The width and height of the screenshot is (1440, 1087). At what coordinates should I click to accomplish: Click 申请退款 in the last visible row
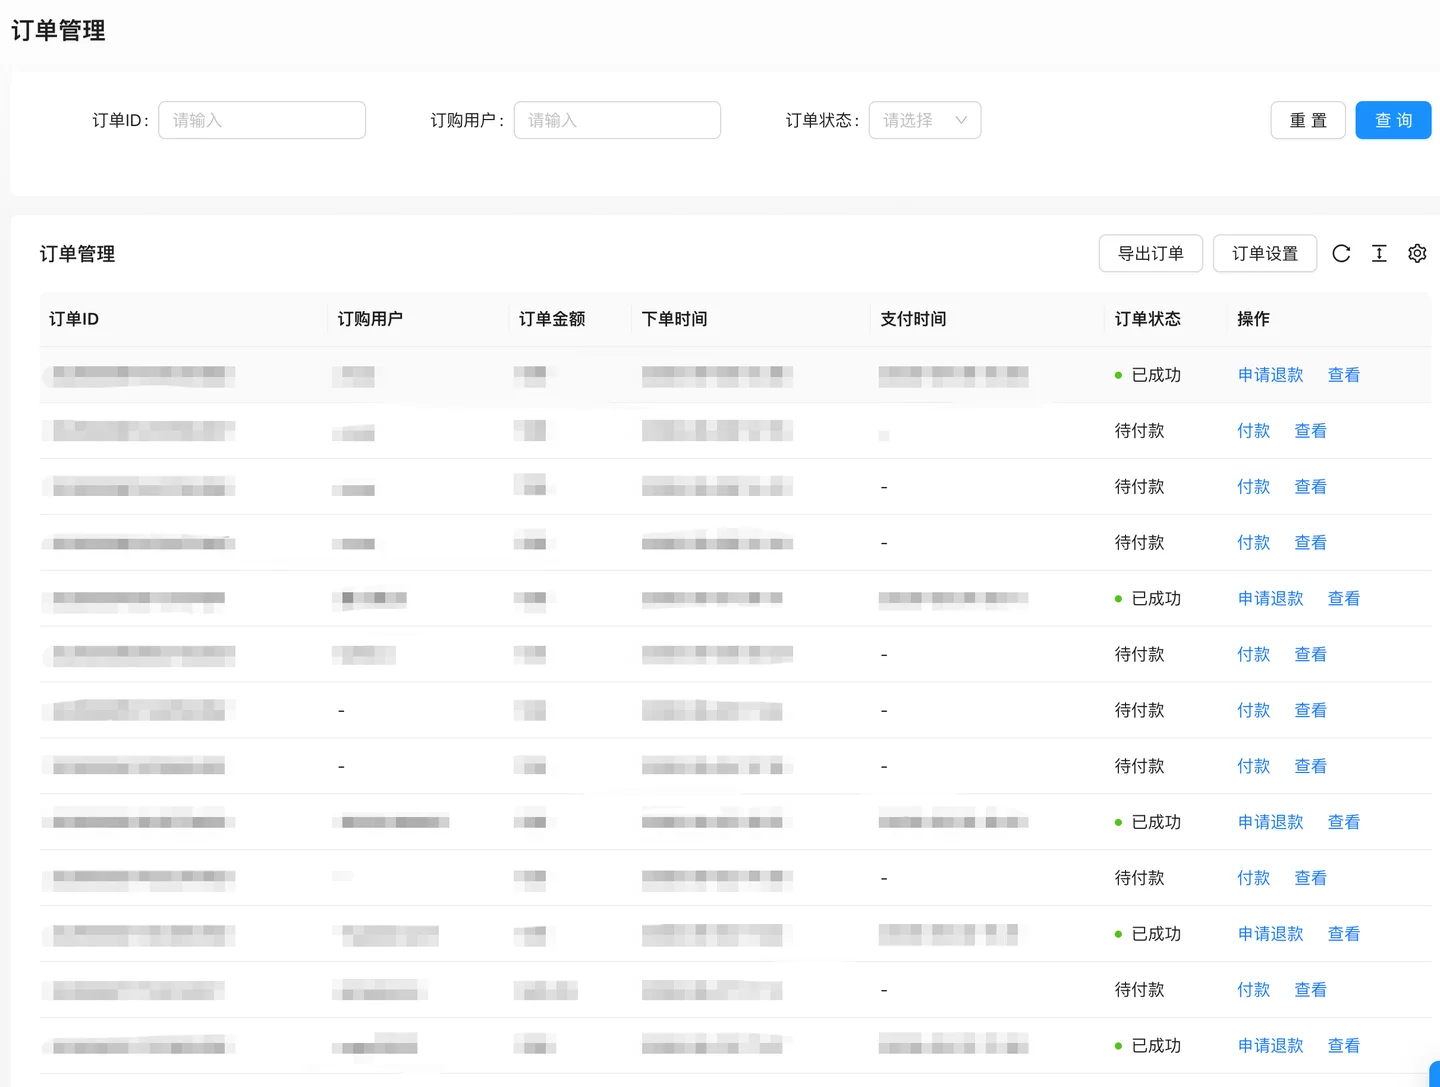tap(1271, 1046)
